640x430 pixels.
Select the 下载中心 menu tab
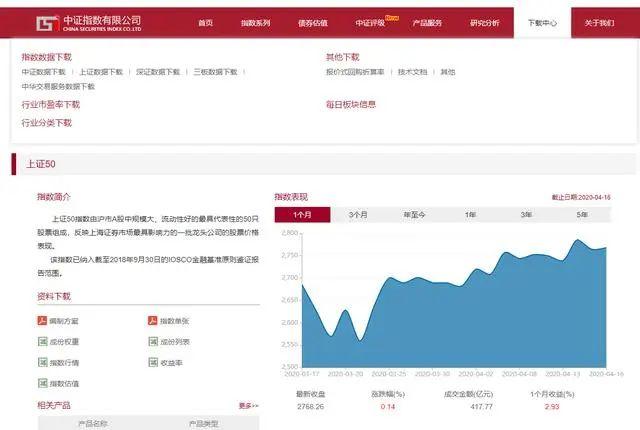pyautogui.click(x=542, y=23)
